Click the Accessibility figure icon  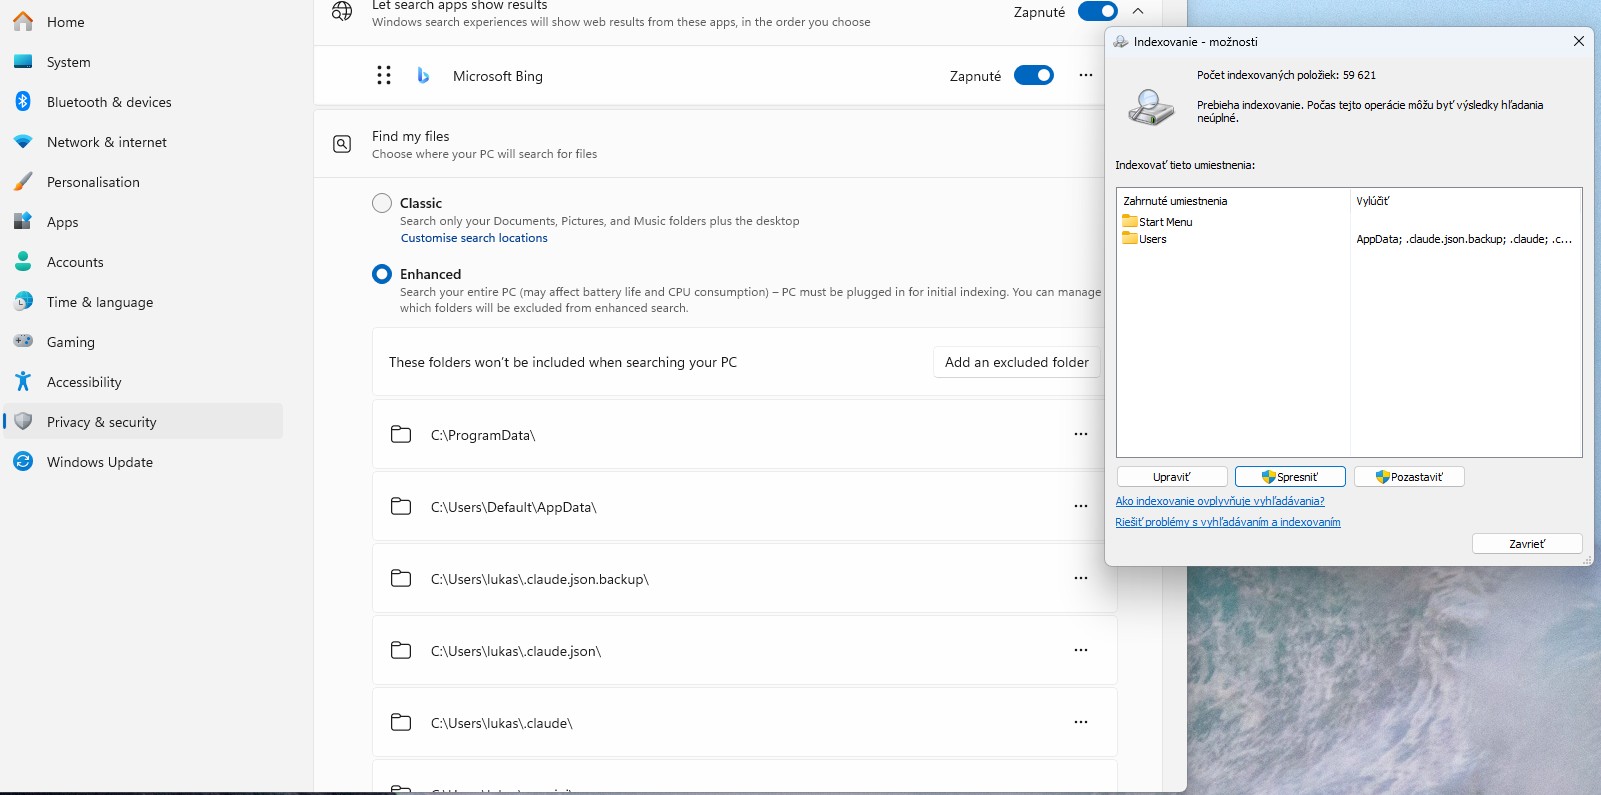[23, 382]
